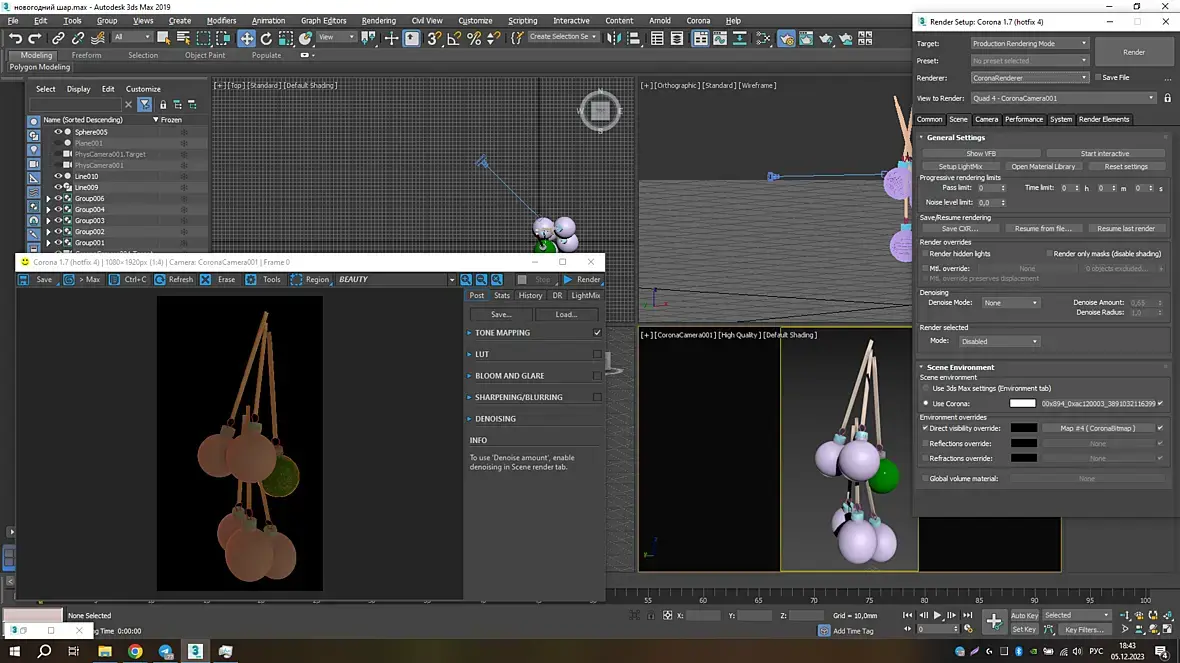Check Render hidden lights option
This screenshot has width=1180, height=663.
925,254
